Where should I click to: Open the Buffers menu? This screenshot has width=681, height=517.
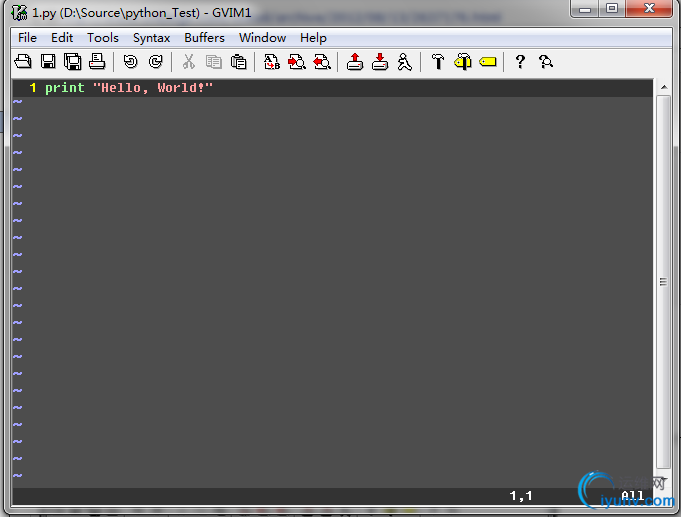205,38
